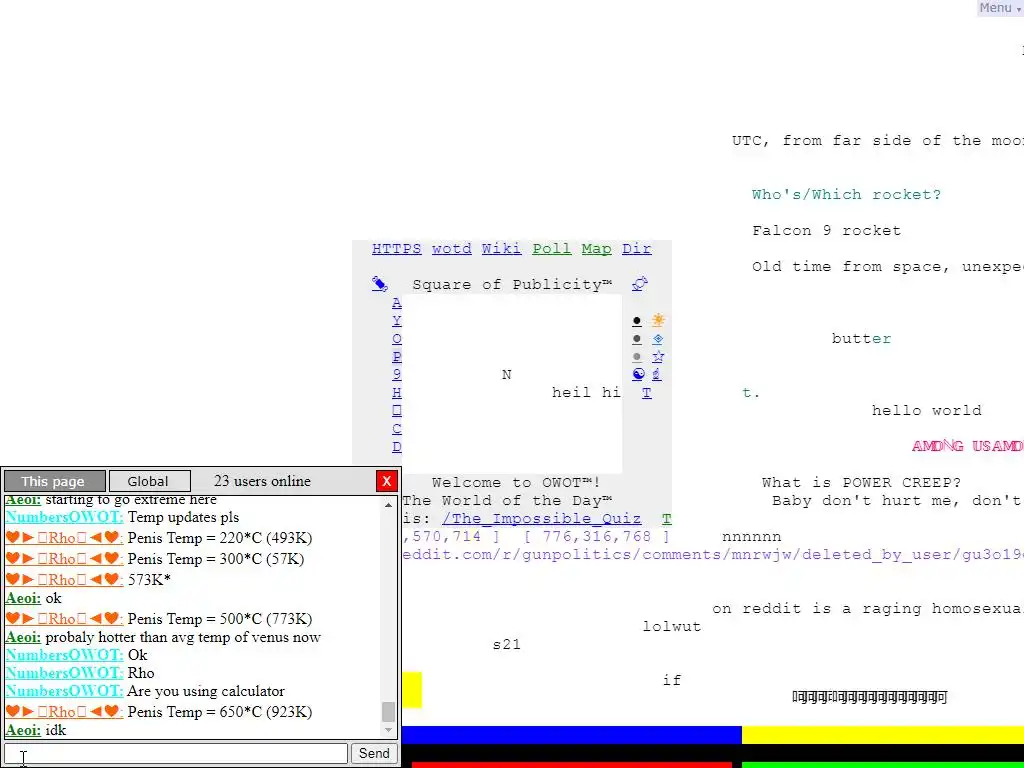Click the 'What is POWER CREEP?' text

click(861, 483)
